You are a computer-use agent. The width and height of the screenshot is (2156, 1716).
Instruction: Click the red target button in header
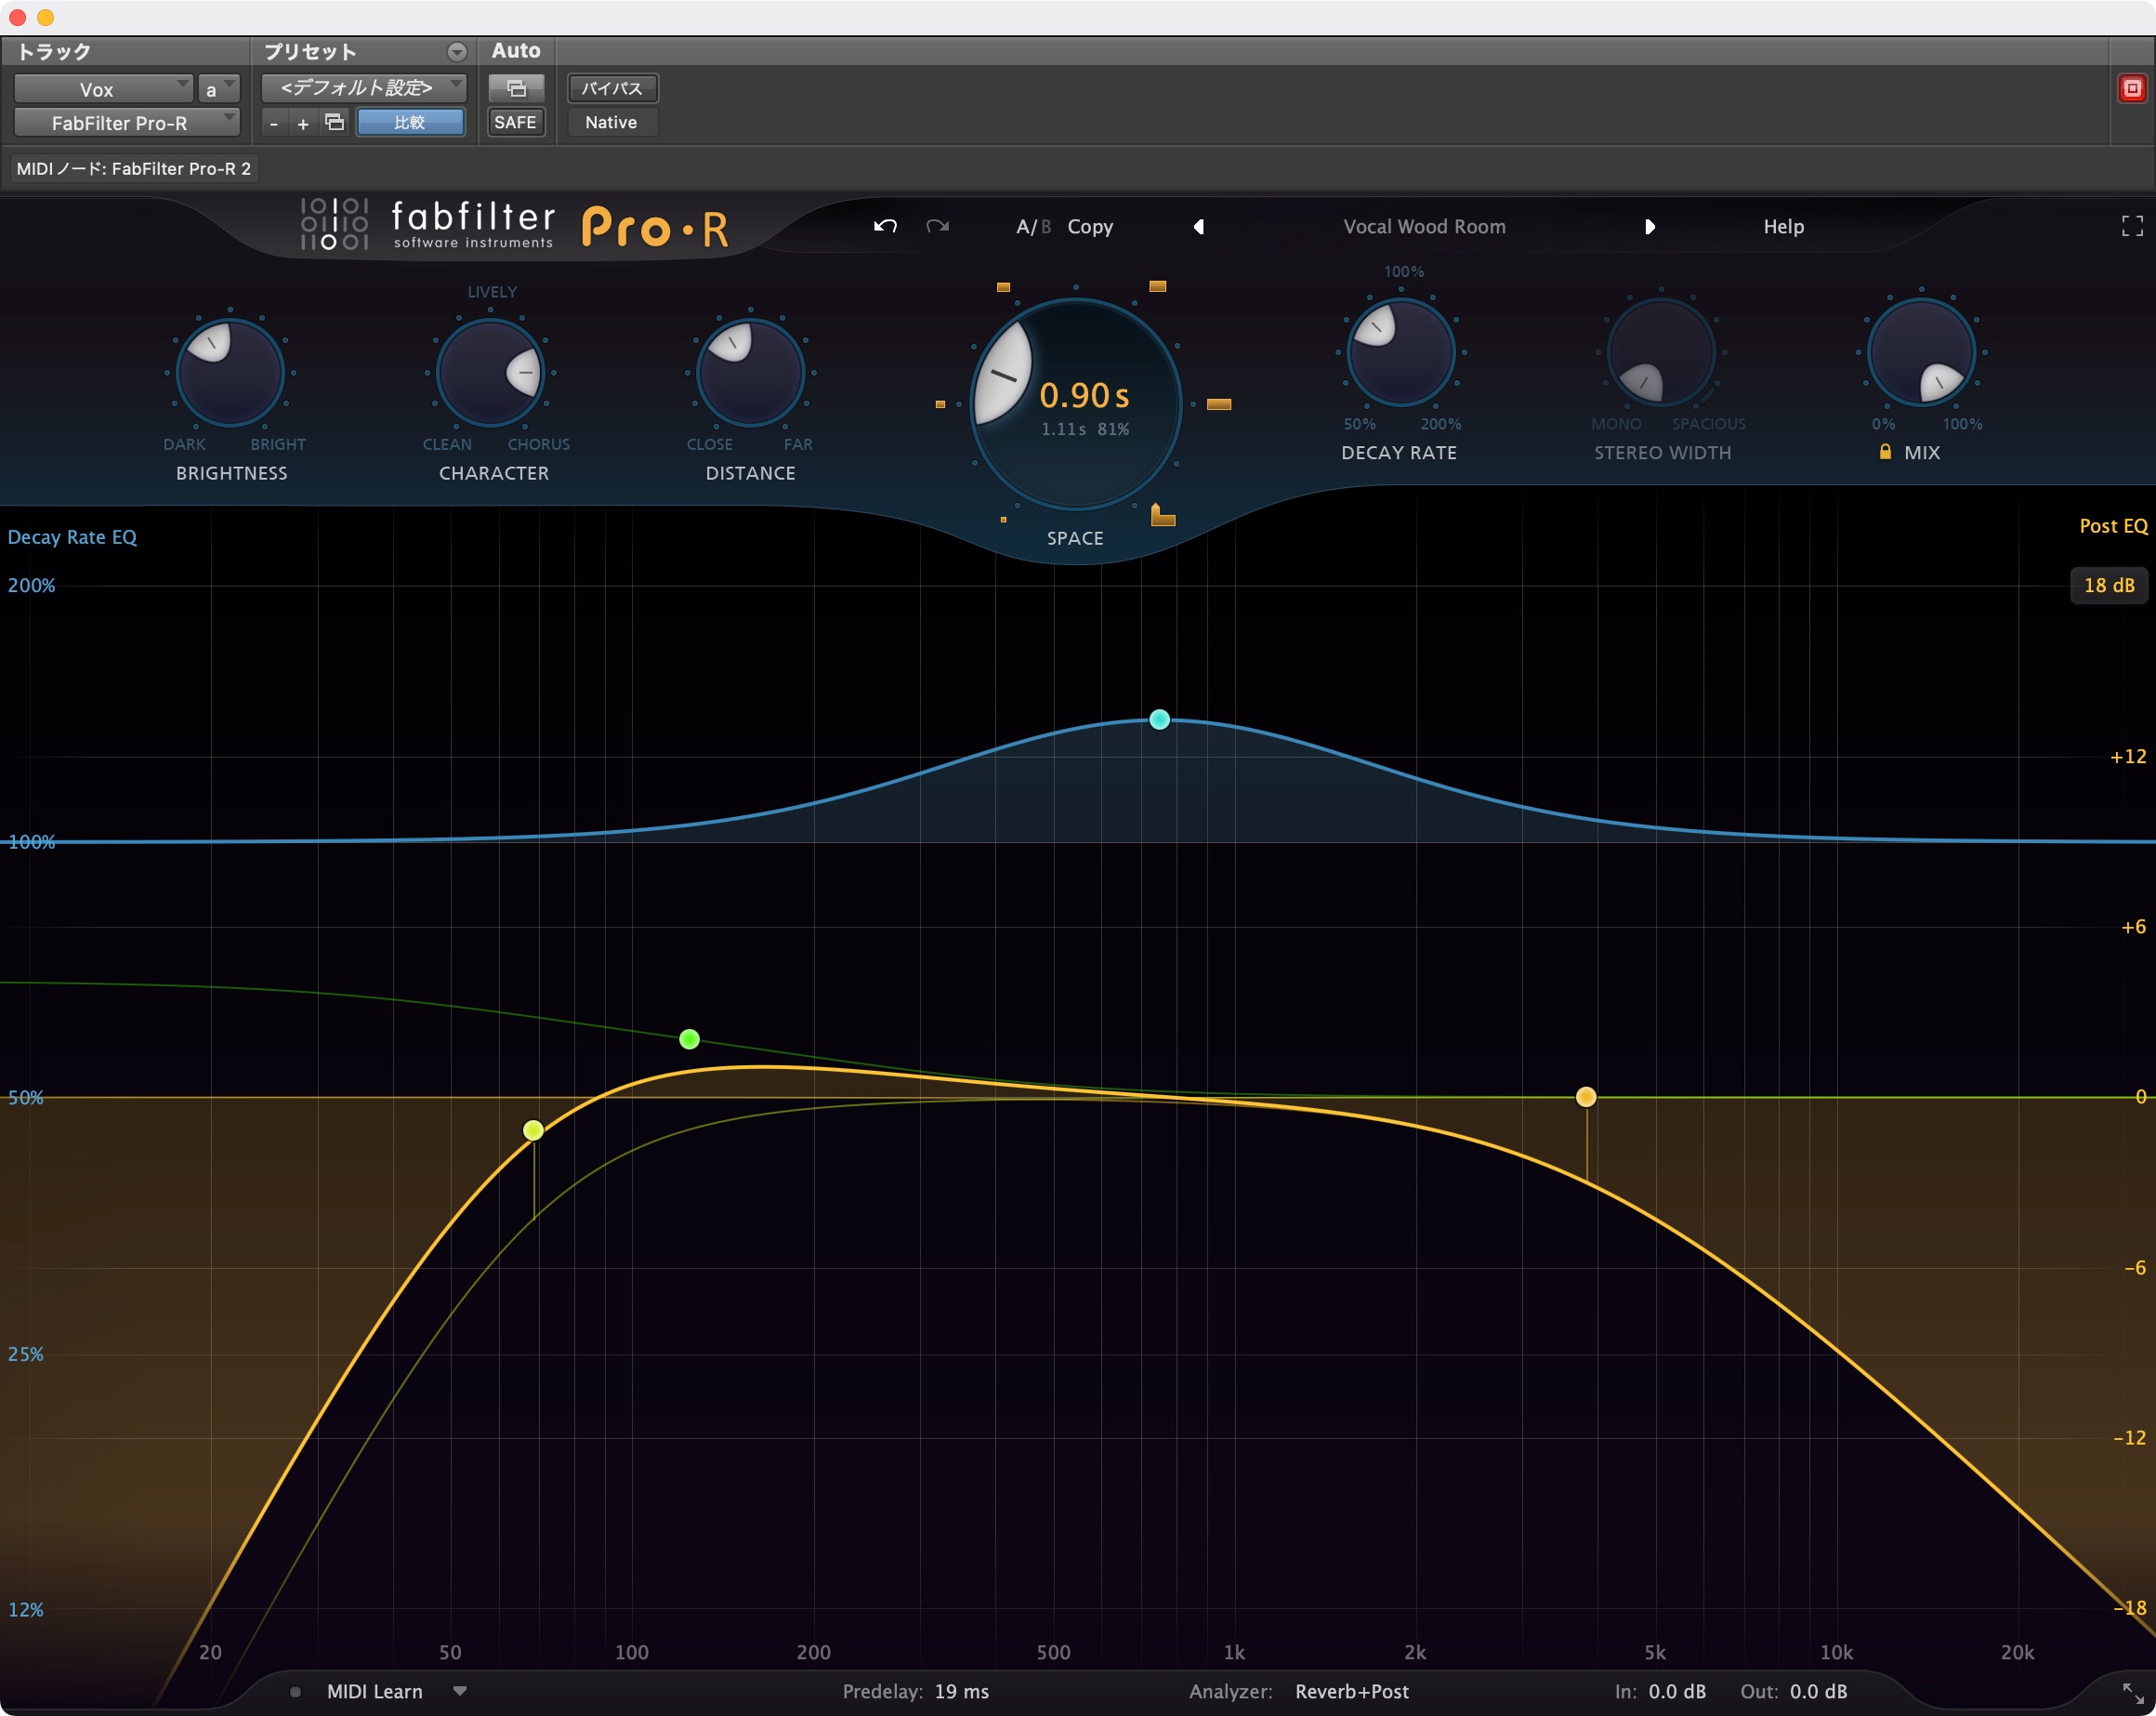(2132, 88)
